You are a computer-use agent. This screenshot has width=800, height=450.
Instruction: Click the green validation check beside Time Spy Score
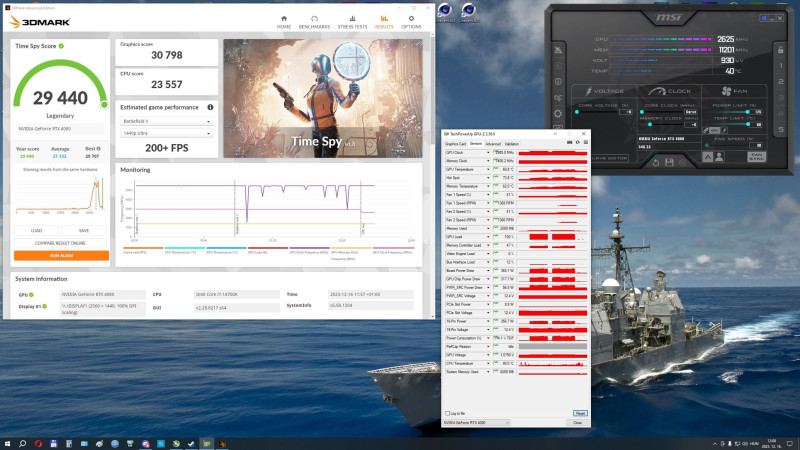(61, 46)
